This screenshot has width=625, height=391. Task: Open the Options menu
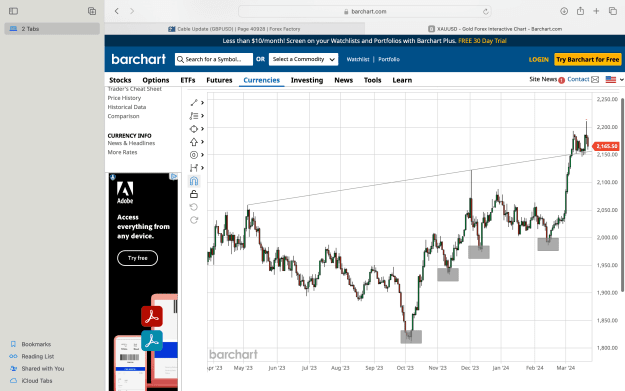coord(156,80)
